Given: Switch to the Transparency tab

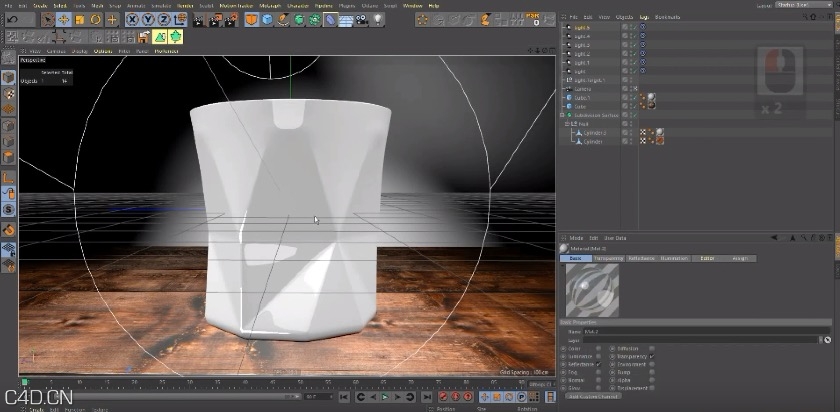Looking at the screenshot, I should point(609,258).
